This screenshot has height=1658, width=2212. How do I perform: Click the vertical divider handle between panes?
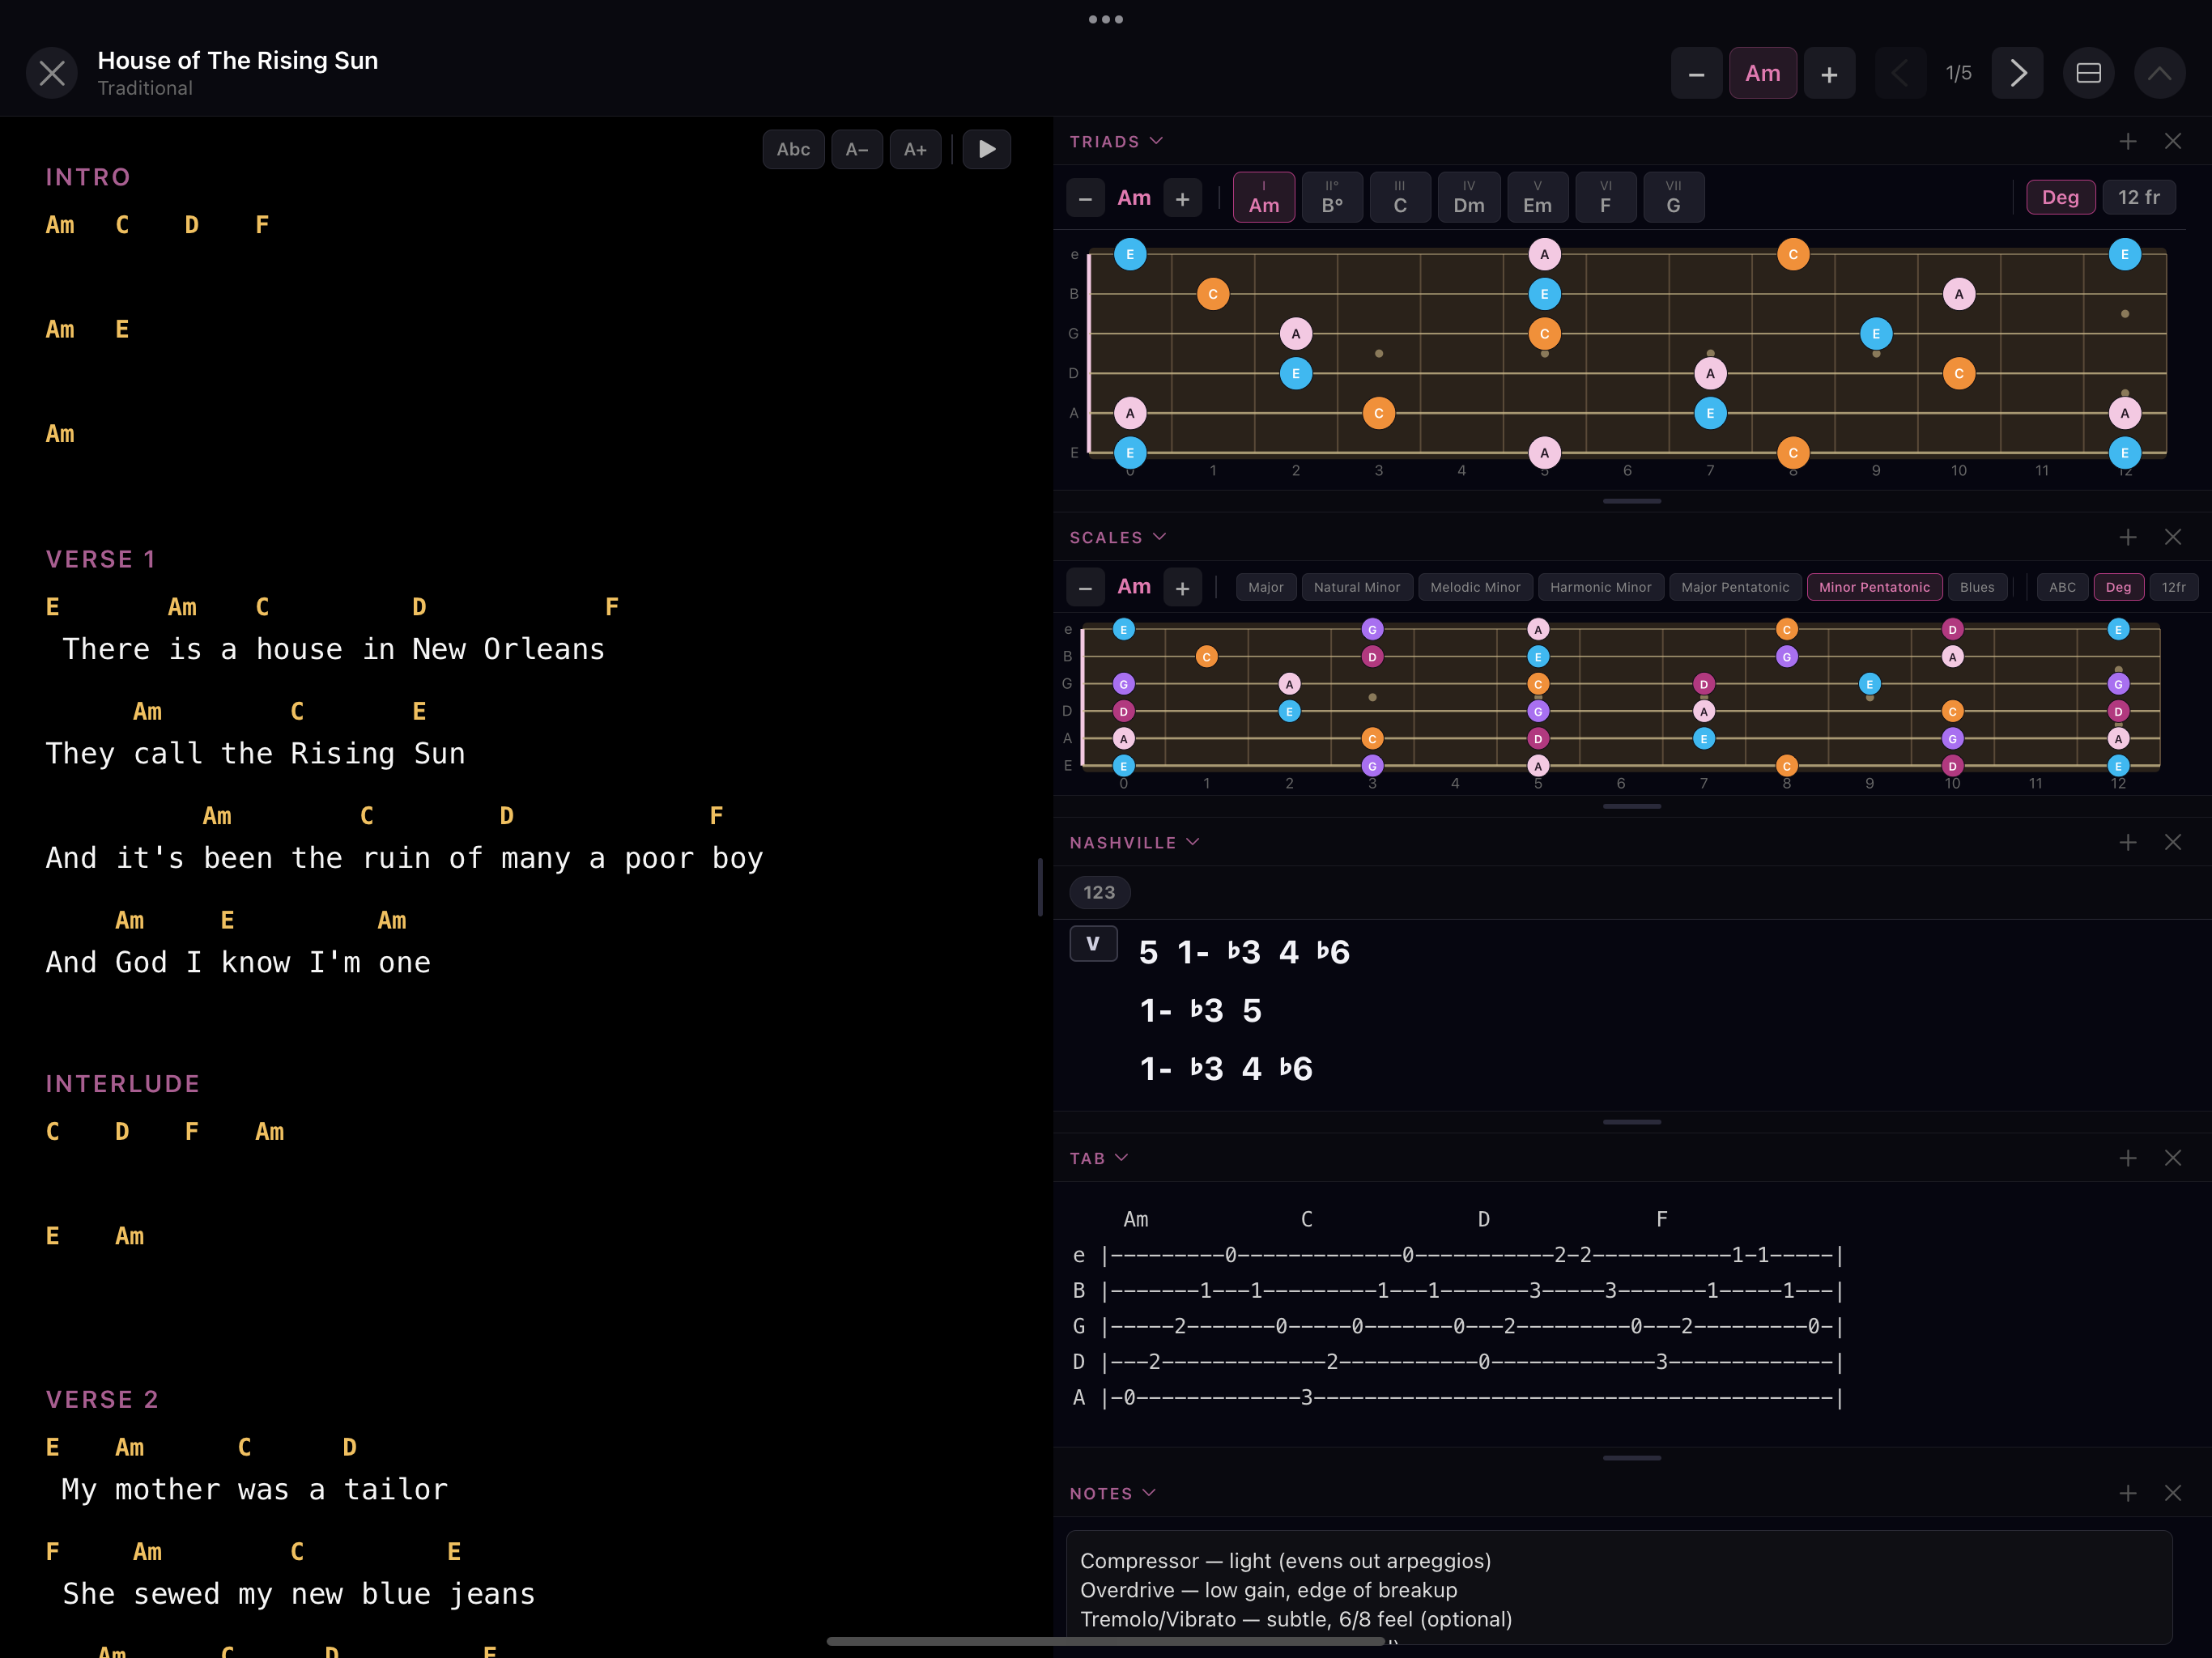pyautogui.click(x=1040, y=887)
